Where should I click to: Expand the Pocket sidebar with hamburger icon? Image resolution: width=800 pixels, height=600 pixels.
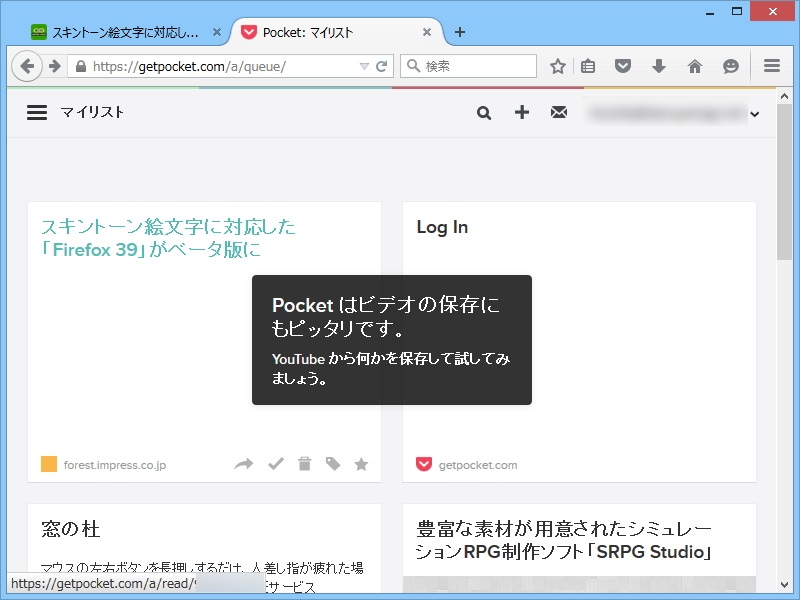pos(35,113)
